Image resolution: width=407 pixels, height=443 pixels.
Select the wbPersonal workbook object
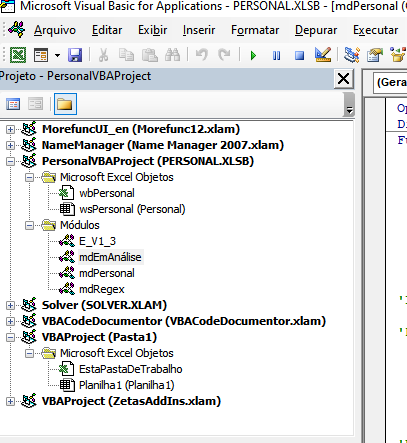pos(107,193)
